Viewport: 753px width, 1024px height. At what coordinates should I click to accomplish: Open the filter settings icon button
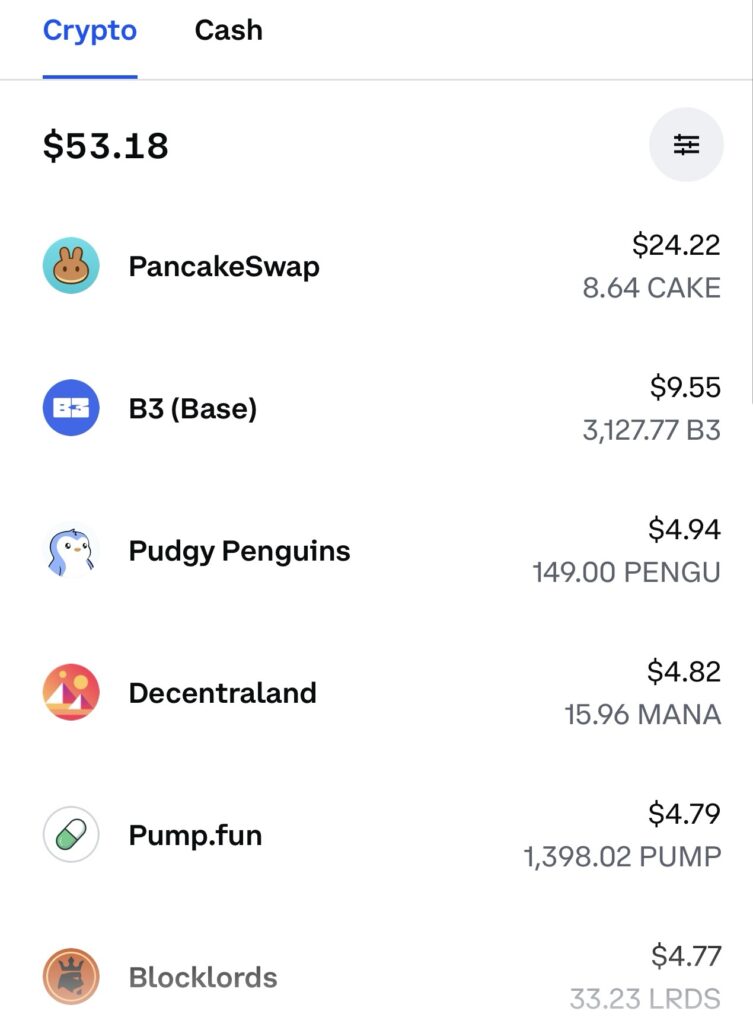[x=686, y=144]
